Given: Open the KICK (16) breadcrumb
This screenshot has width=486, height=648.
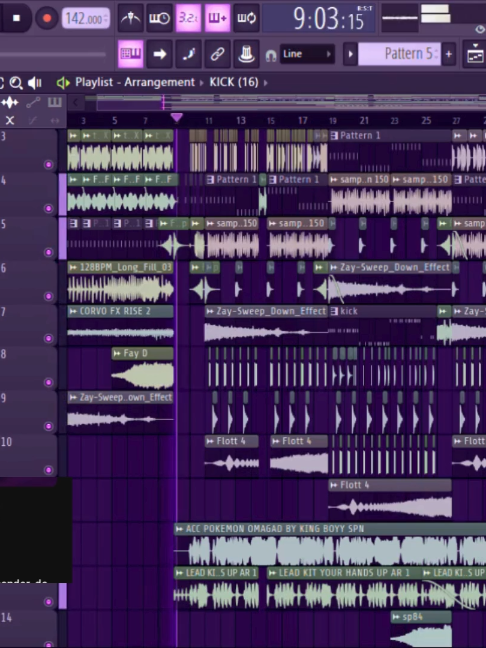Looking at the screenshot, I should coord(234,82).
